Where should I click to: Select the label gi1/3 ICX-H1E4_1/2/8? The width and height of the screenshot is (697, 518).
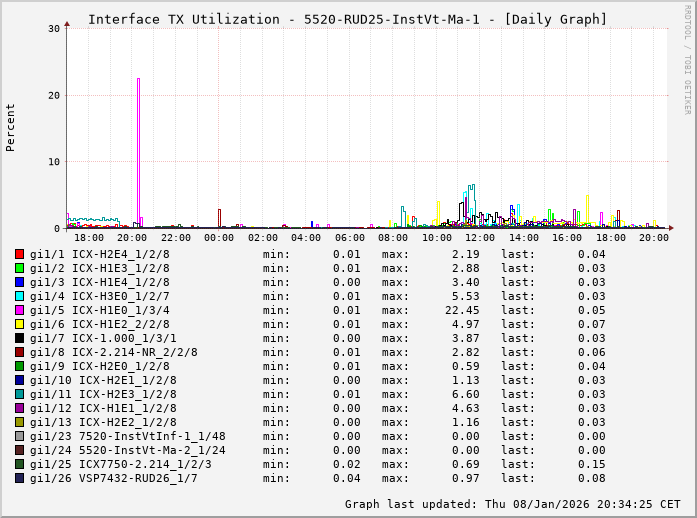point(100,282)
